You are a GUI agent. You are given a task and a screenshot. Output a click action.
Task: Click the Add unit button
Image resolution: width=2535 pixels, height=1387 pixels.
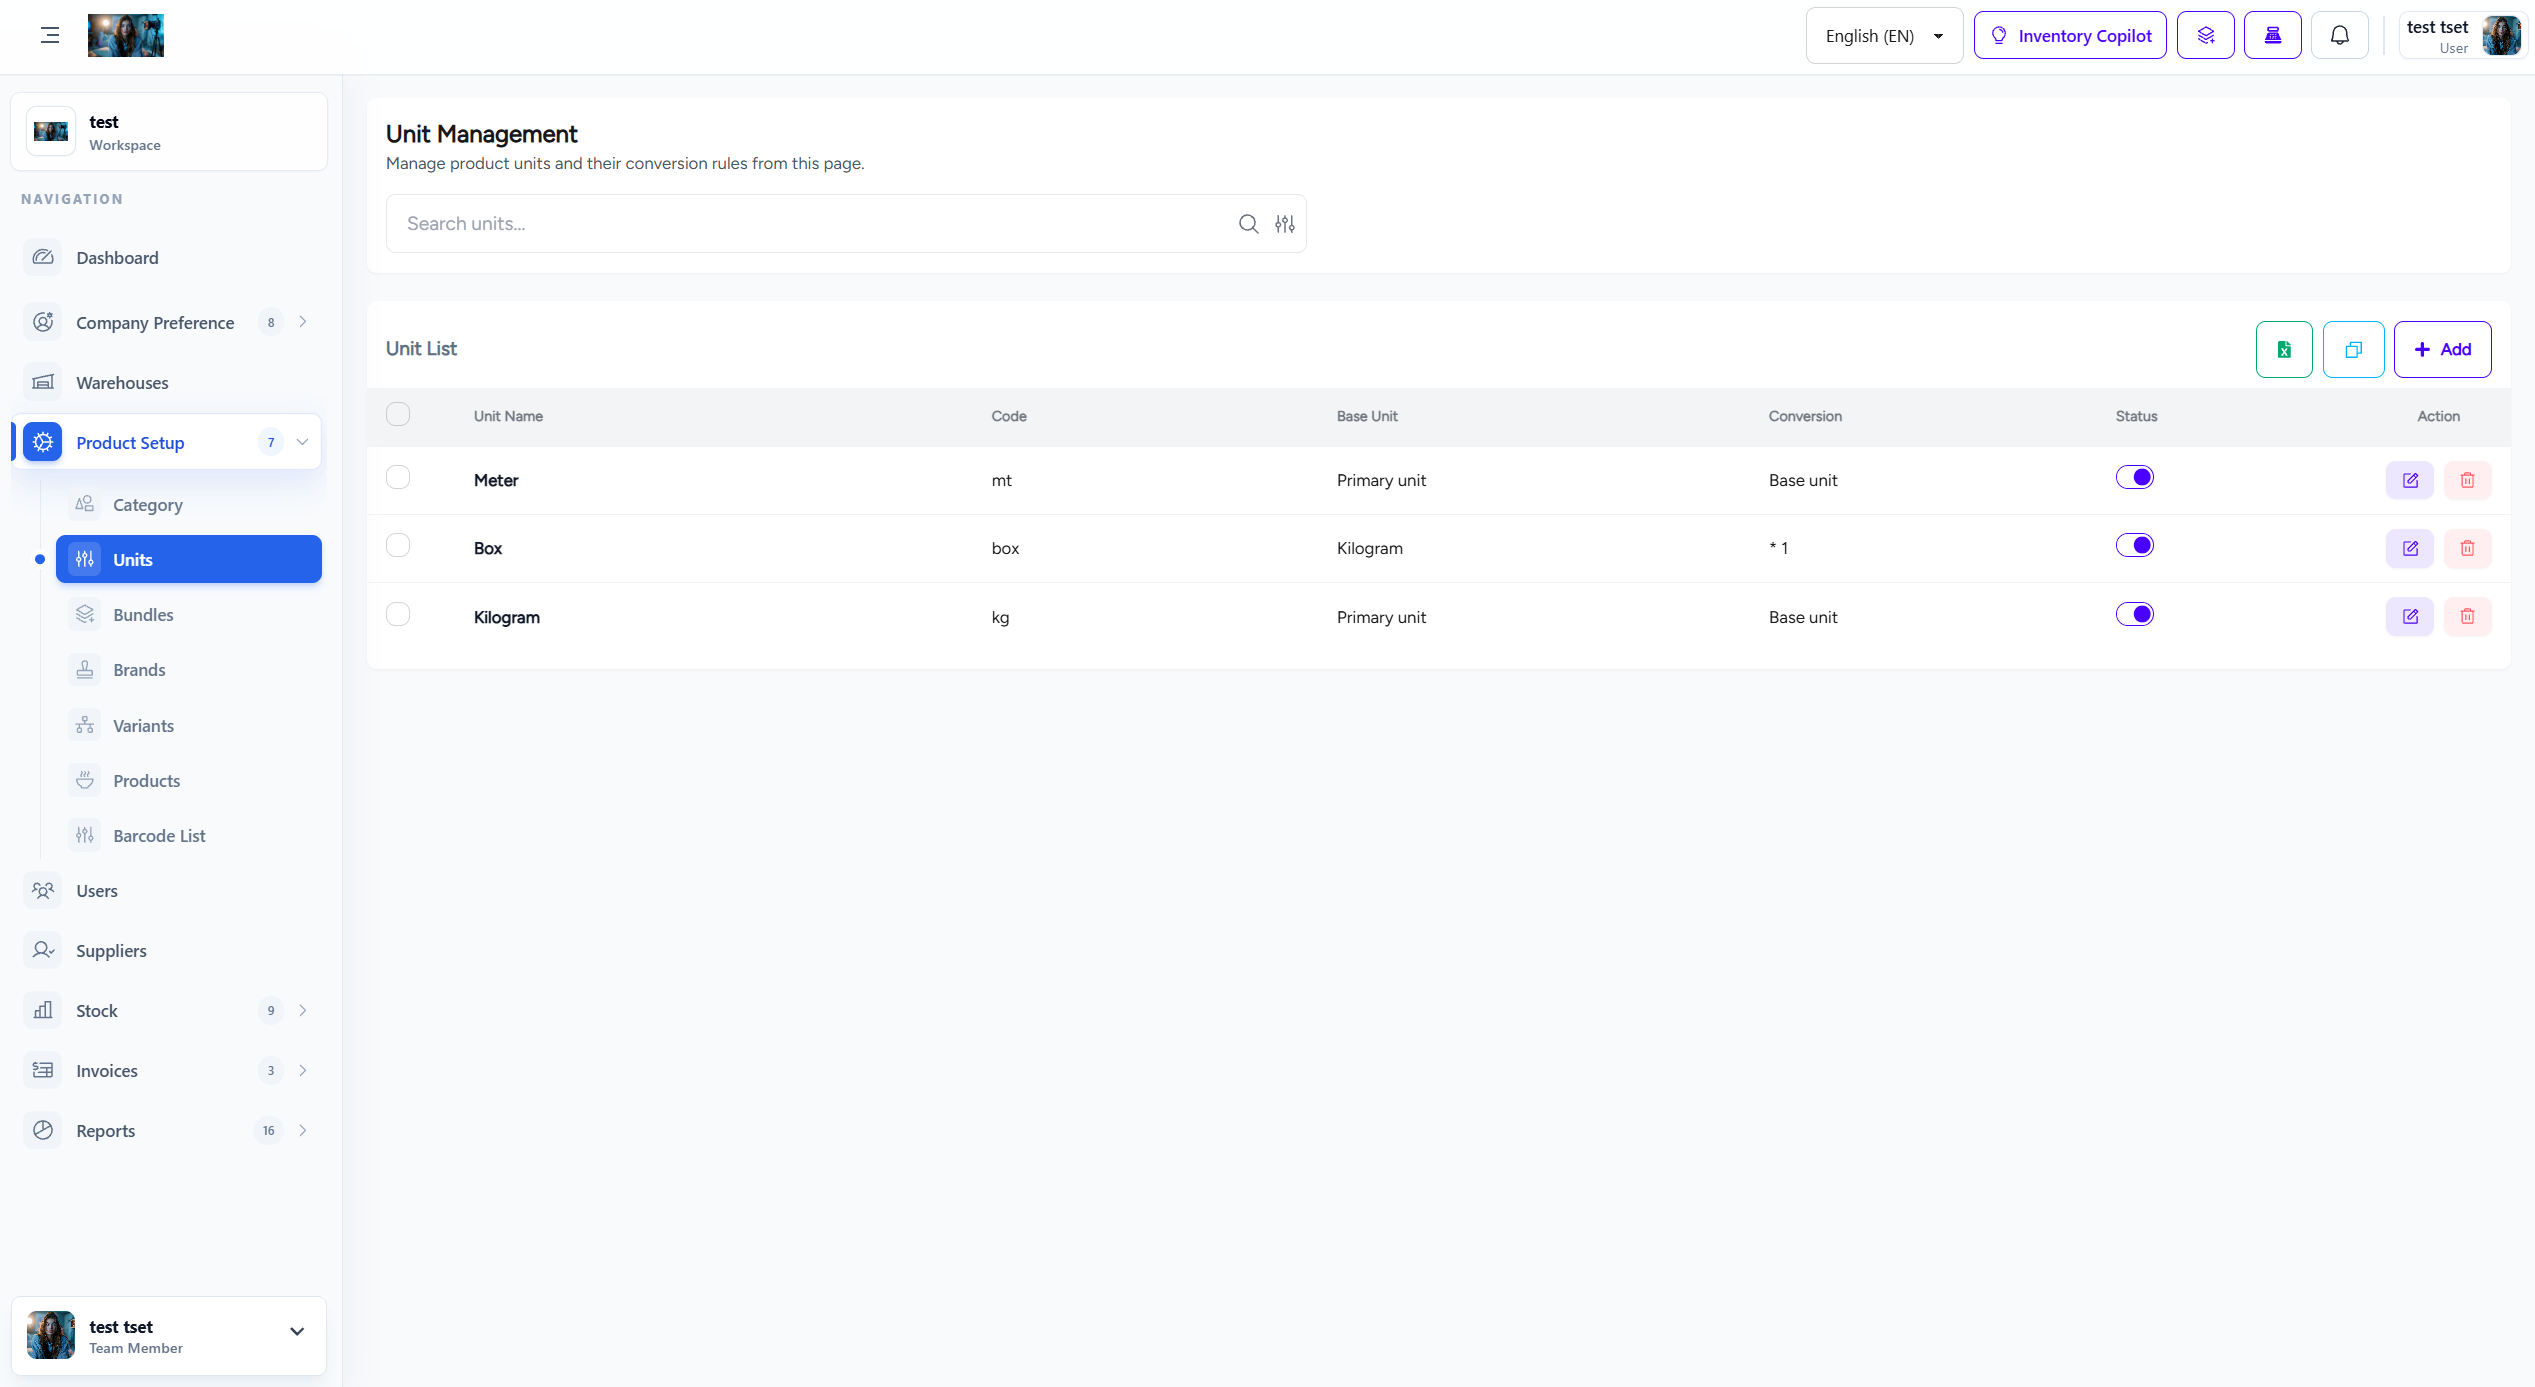point(2442,349)
